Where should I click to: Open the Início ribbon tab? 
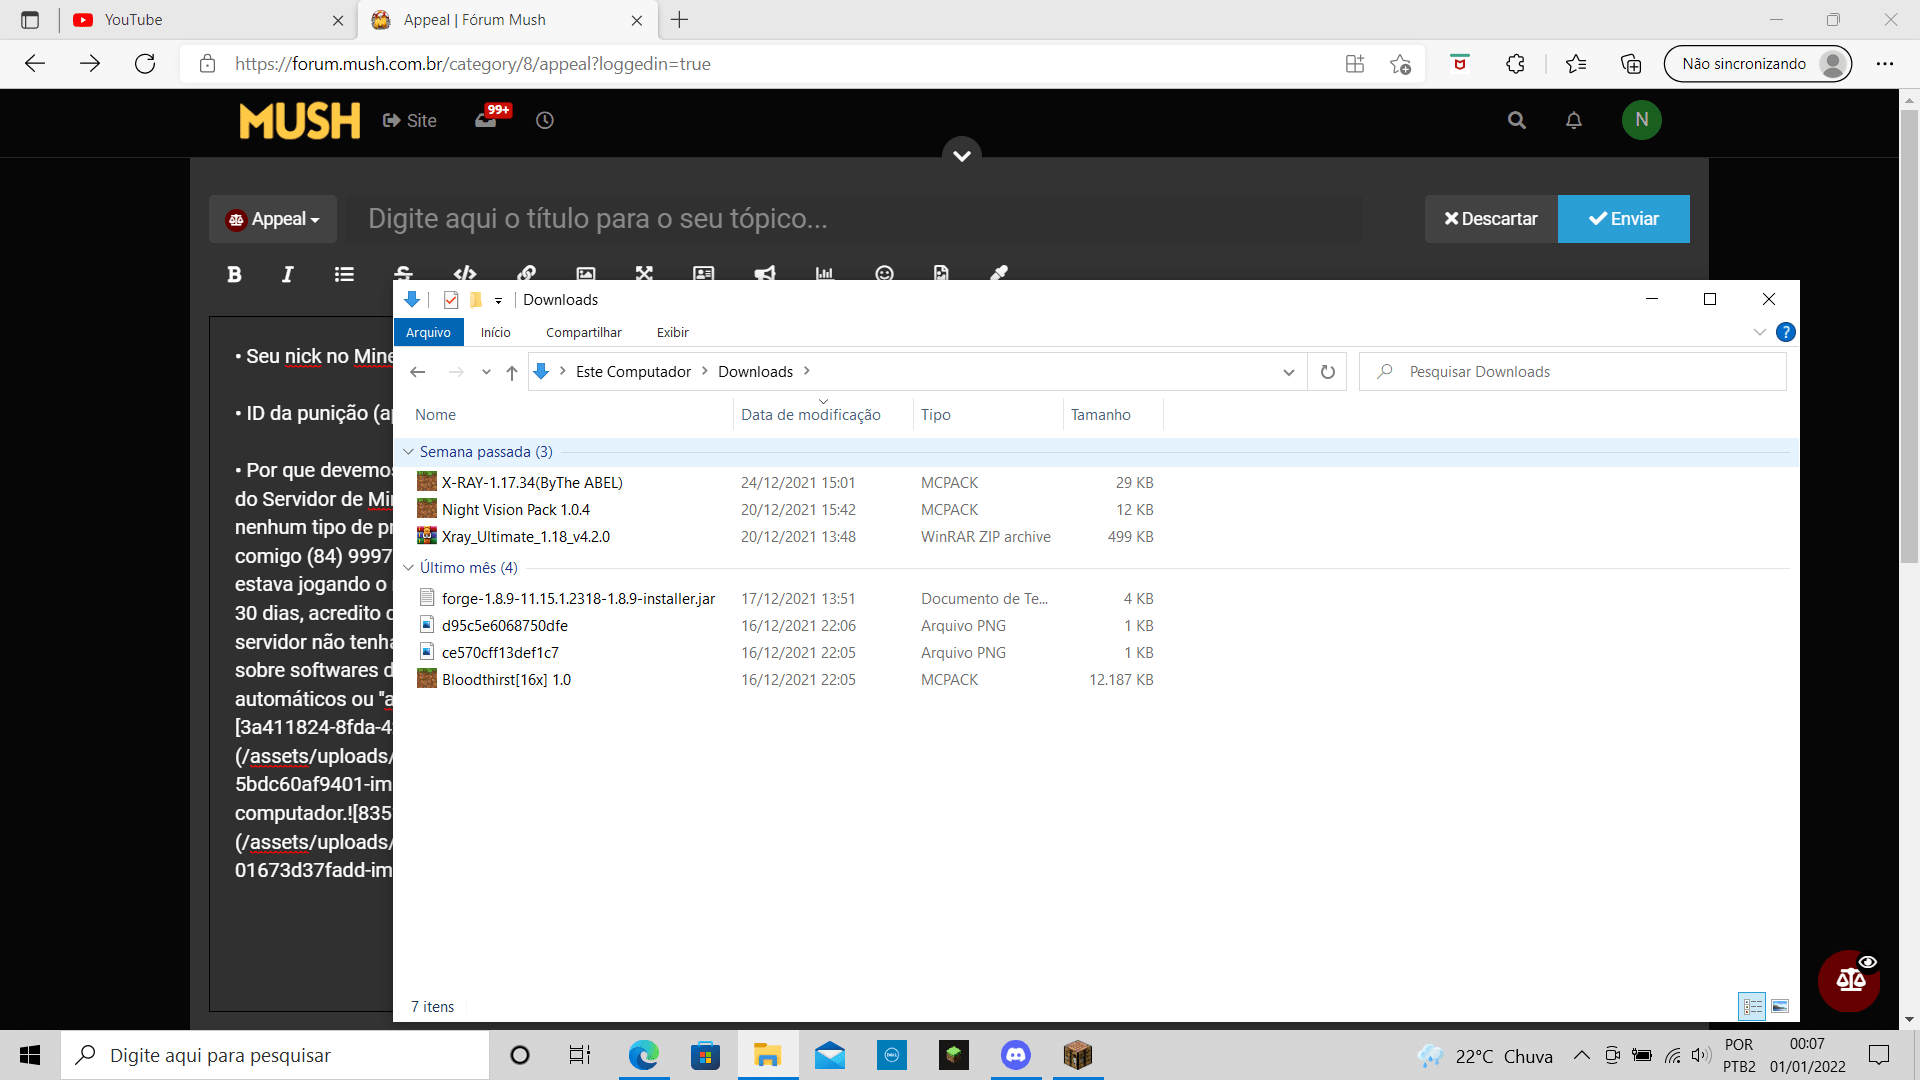coord(496,332)
